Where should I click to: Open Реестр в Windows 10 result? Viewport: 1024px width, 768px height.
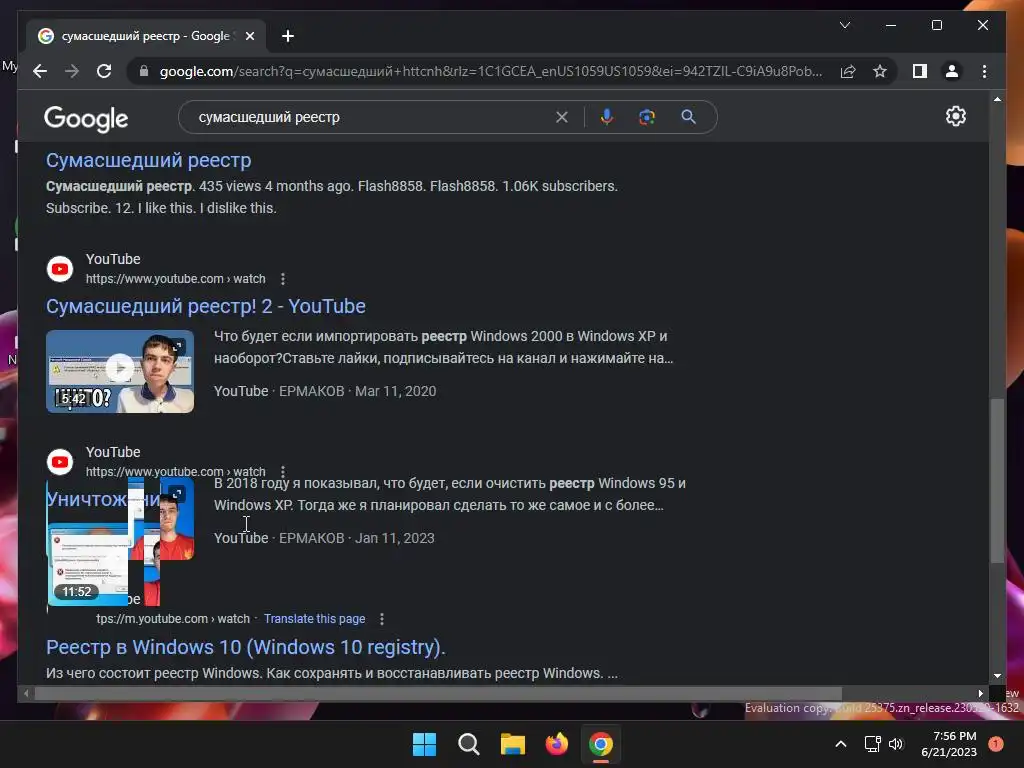click(246, 647)
